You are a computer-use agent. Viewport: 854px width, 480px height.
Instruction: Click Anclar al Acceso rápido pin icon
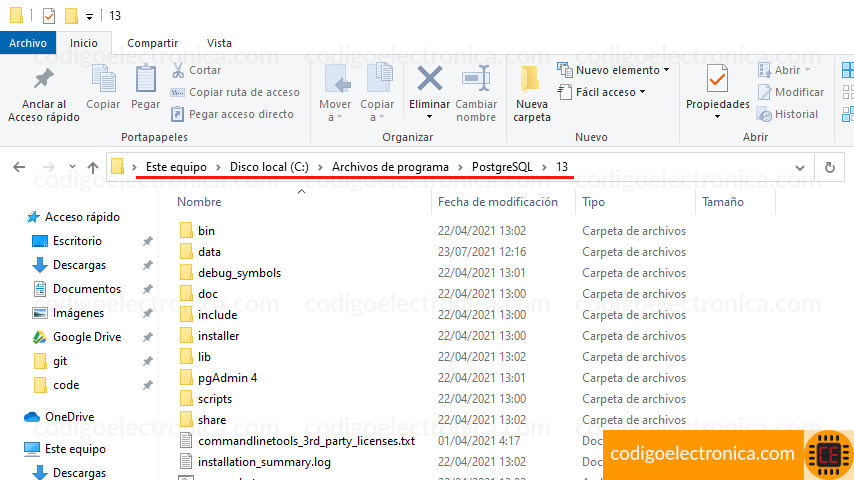point(43,79)
